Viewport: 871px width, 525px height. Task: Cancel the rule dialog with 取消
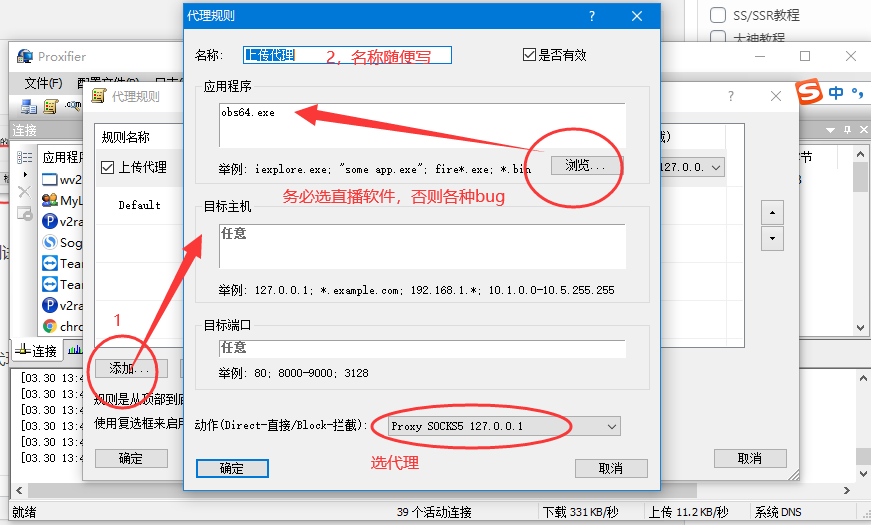(611, 468)
